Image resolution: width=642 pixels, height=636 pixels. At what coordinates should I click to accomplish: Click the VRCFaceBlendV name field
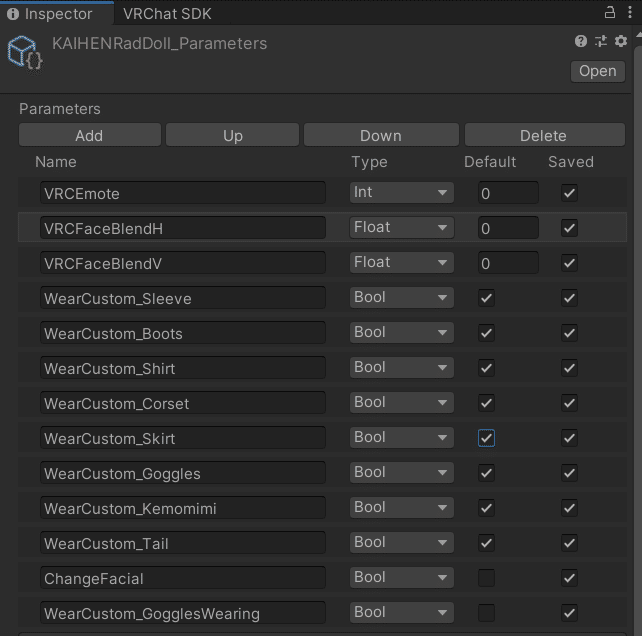tap(183, 263)
